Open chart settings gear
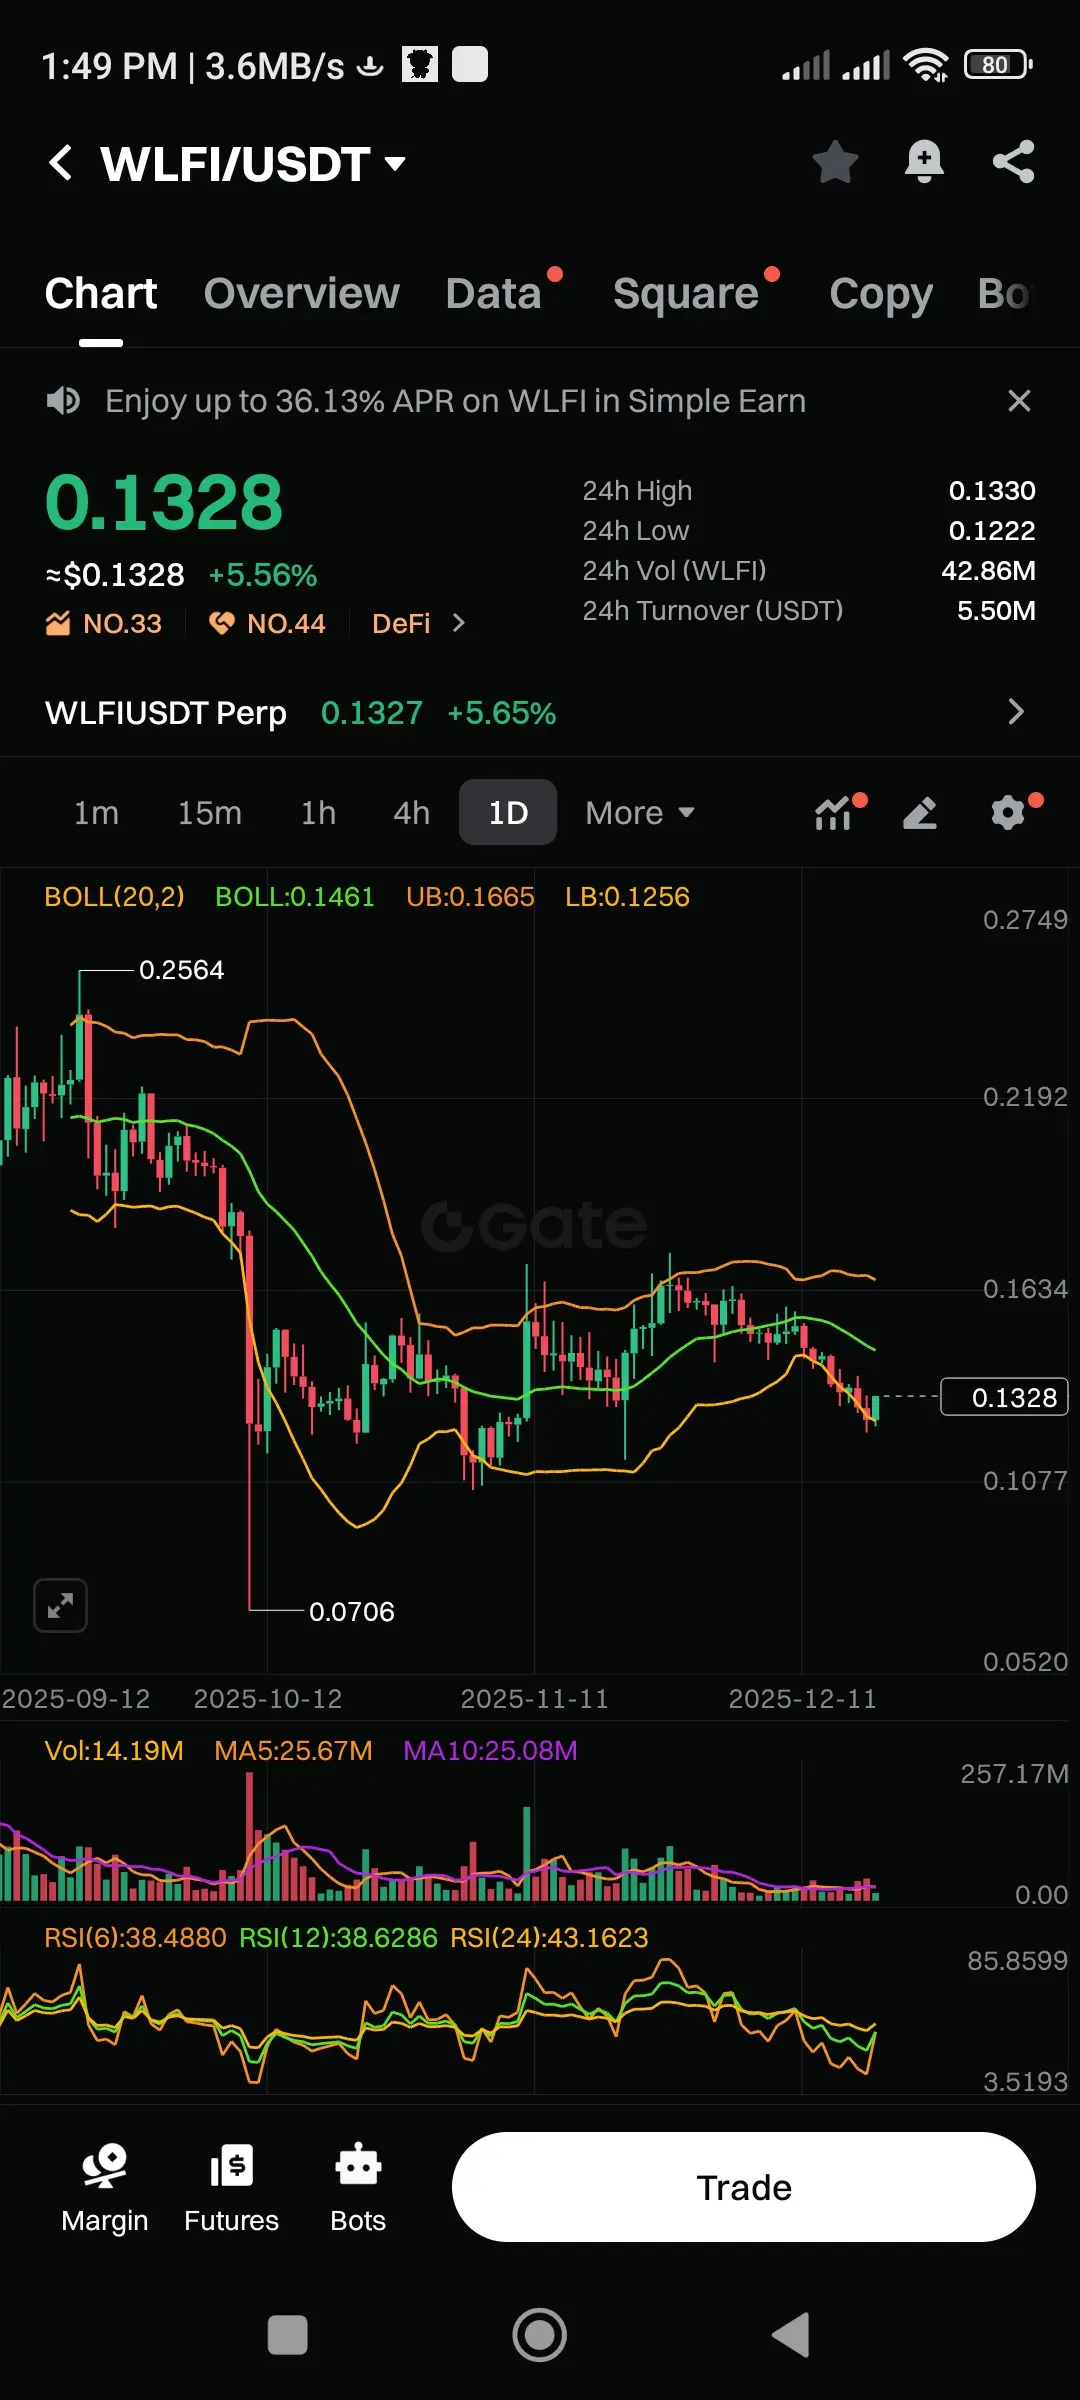Viewport: 1080px width, 2400px height. (1010, 812)
